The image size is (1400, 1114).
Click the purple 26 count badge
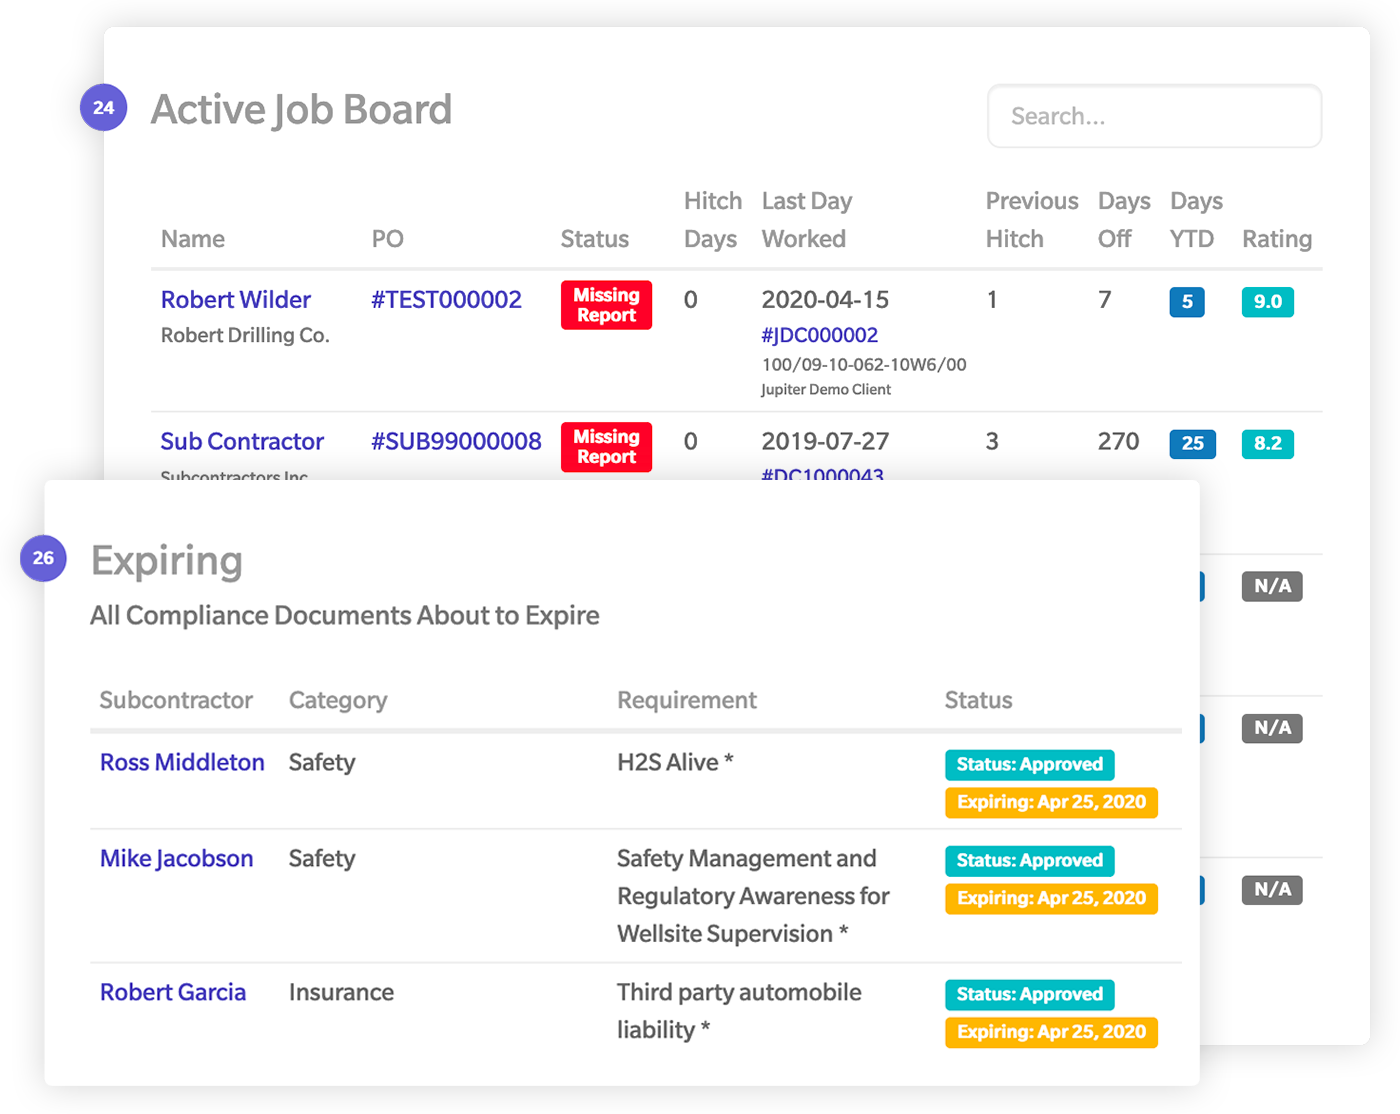point(43,558)
